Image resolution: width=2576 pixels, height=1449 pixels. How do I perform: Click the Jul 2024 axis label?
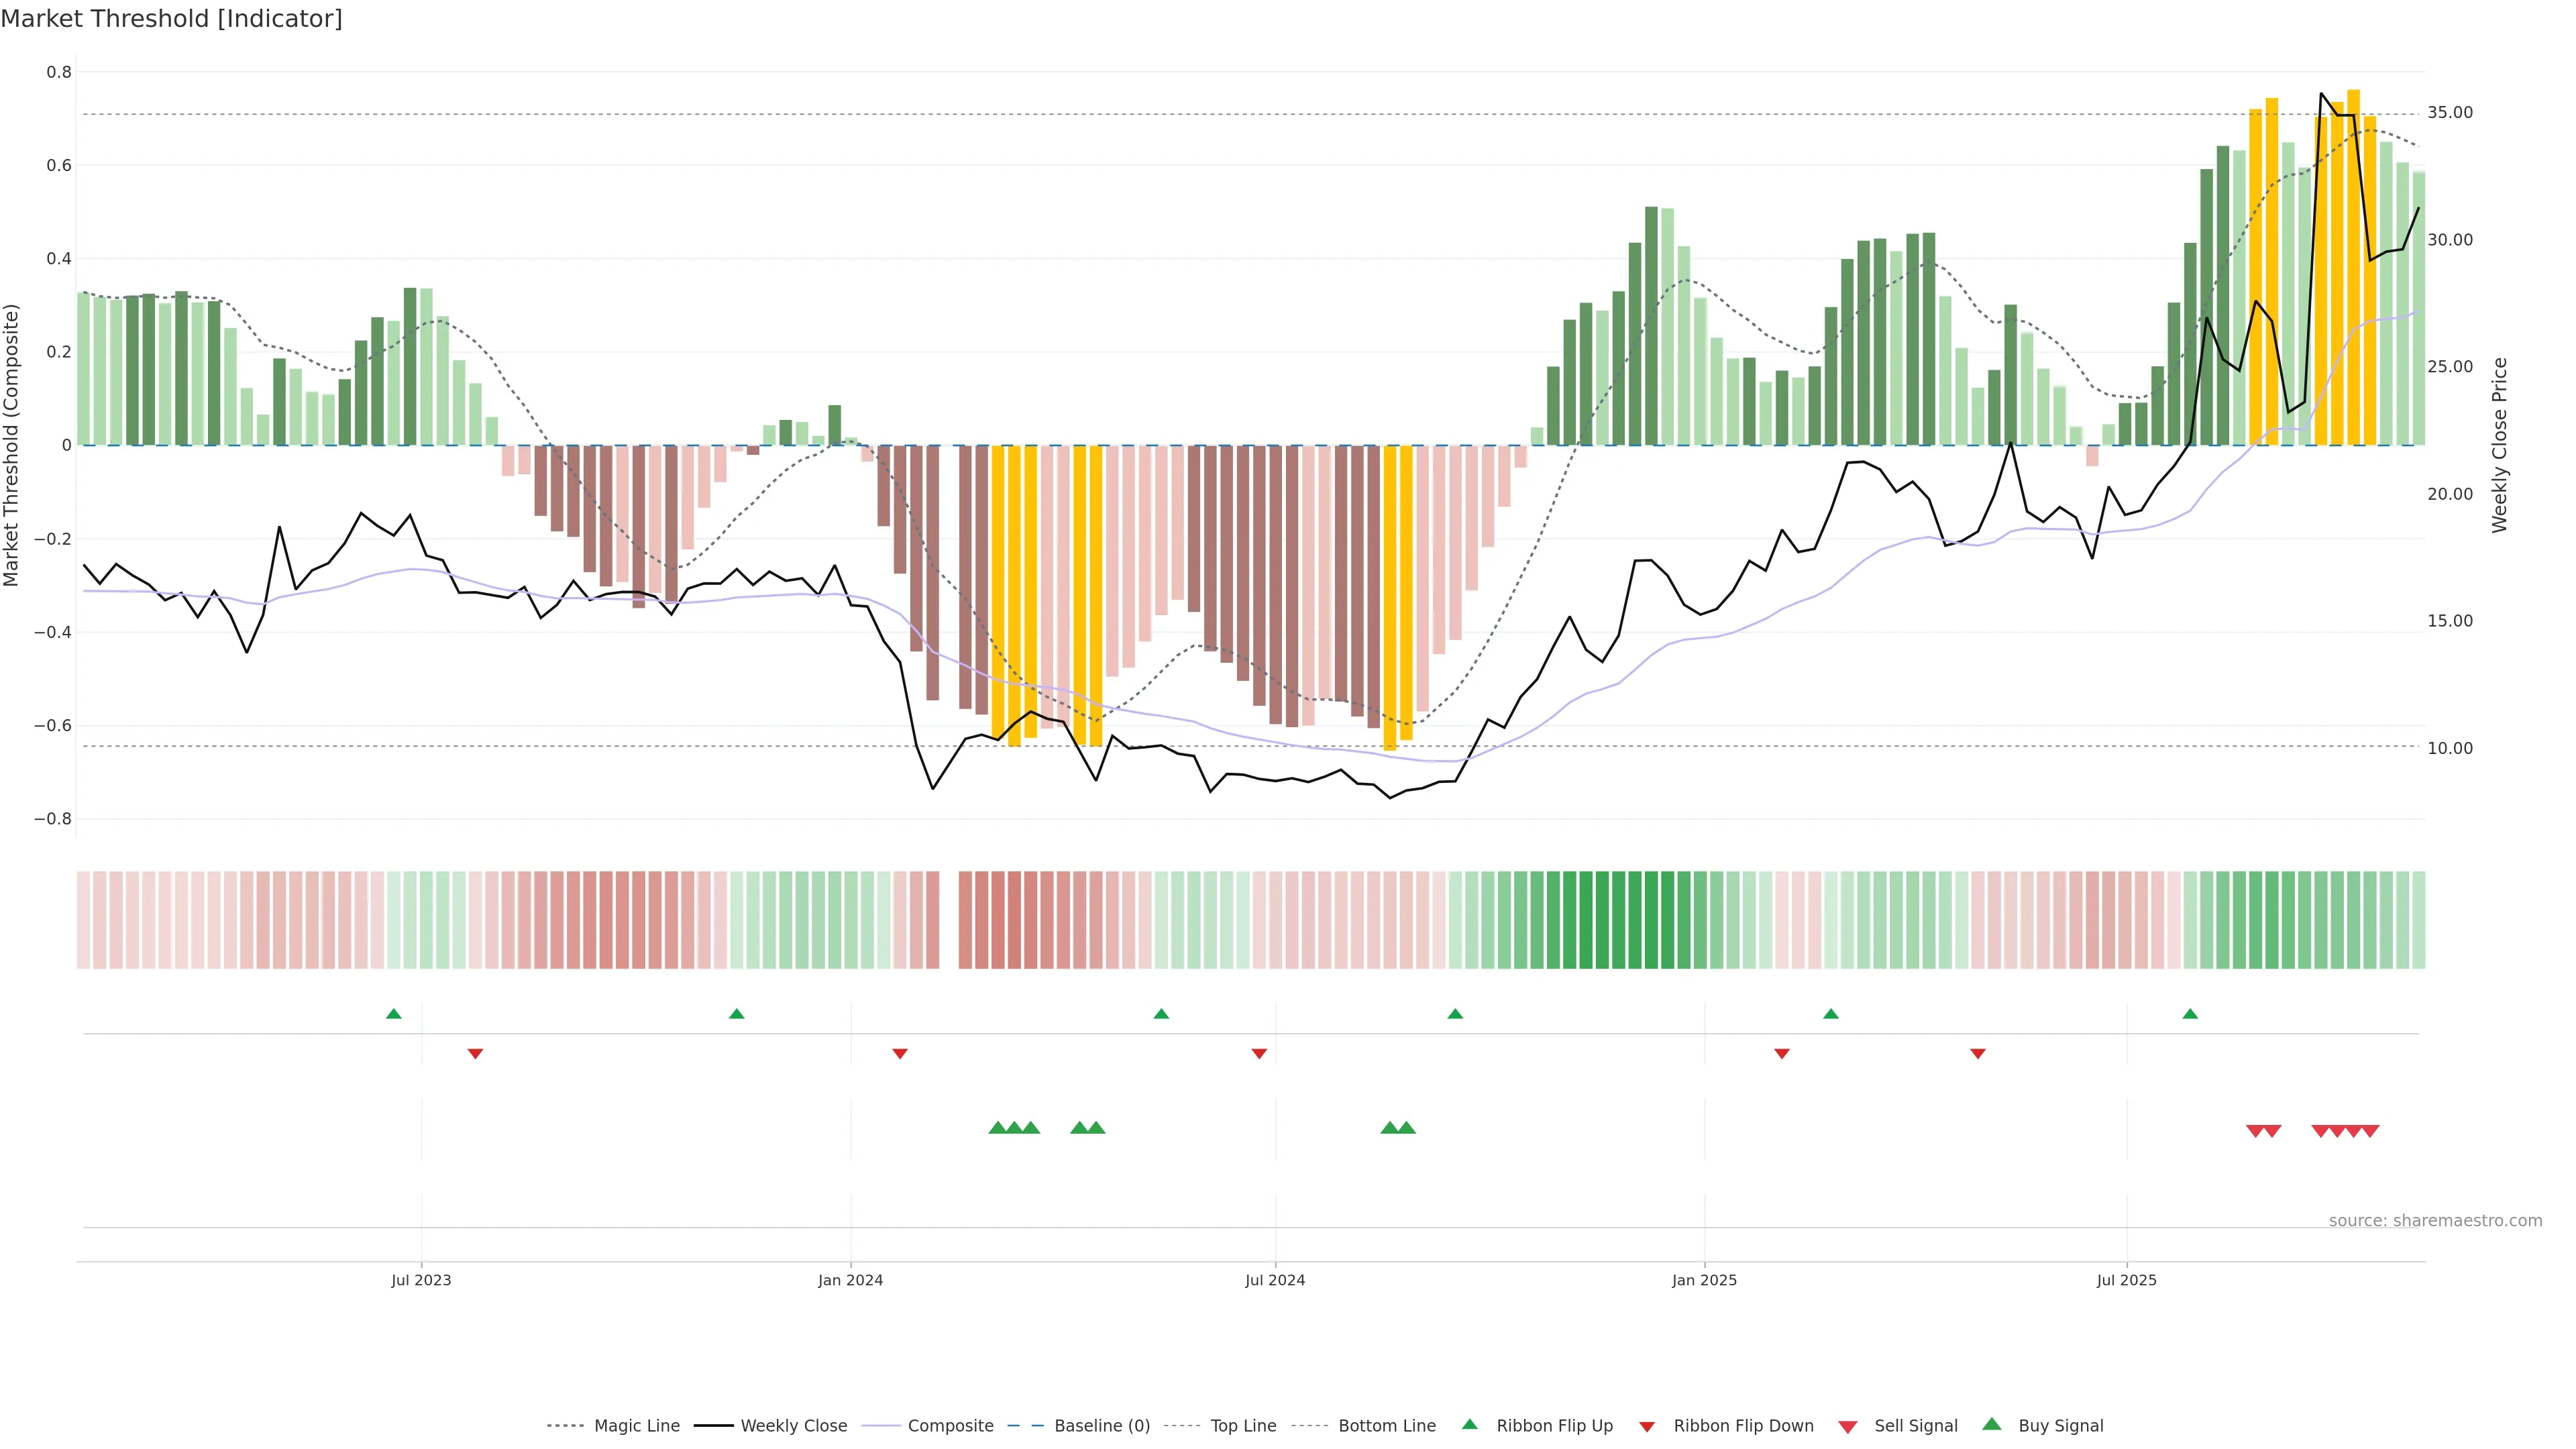click(1275, 1280)
